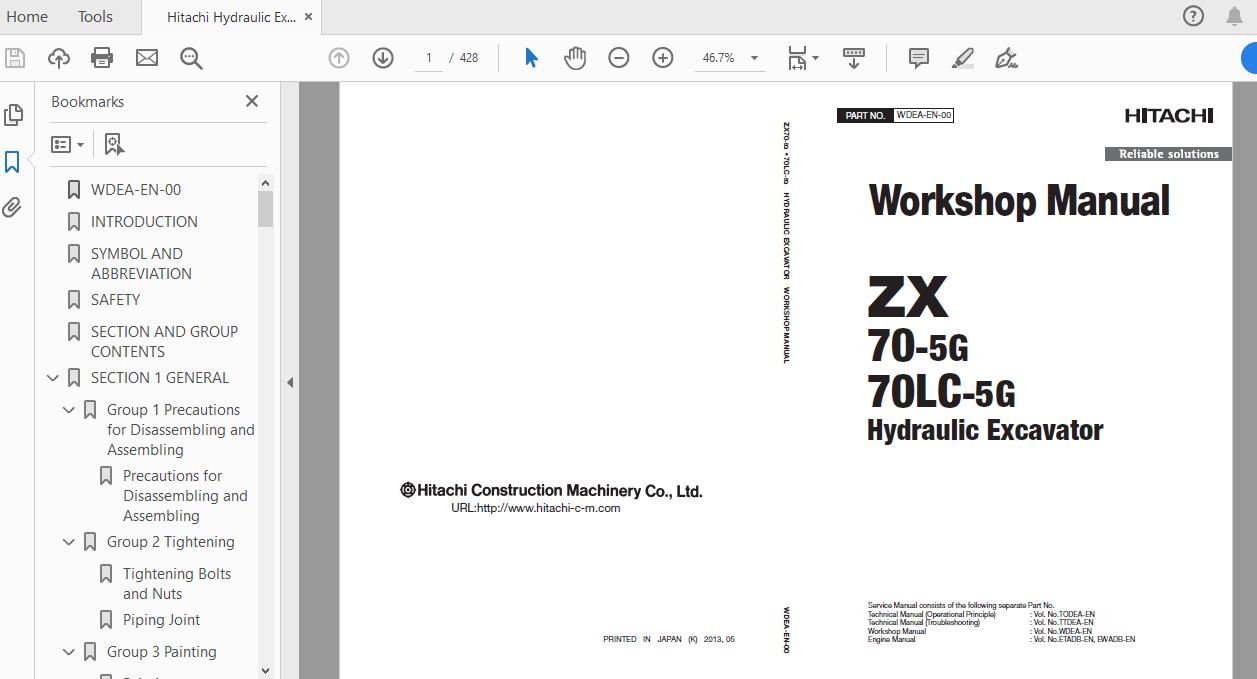
Task: Select SECTION 1 GENERAL bookmark
Action: click(160, 378)
